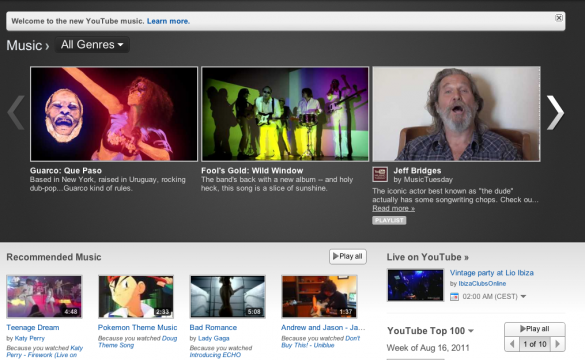
Task: Open the Bad Romance video thumbnail
Action: pos(228,297)
